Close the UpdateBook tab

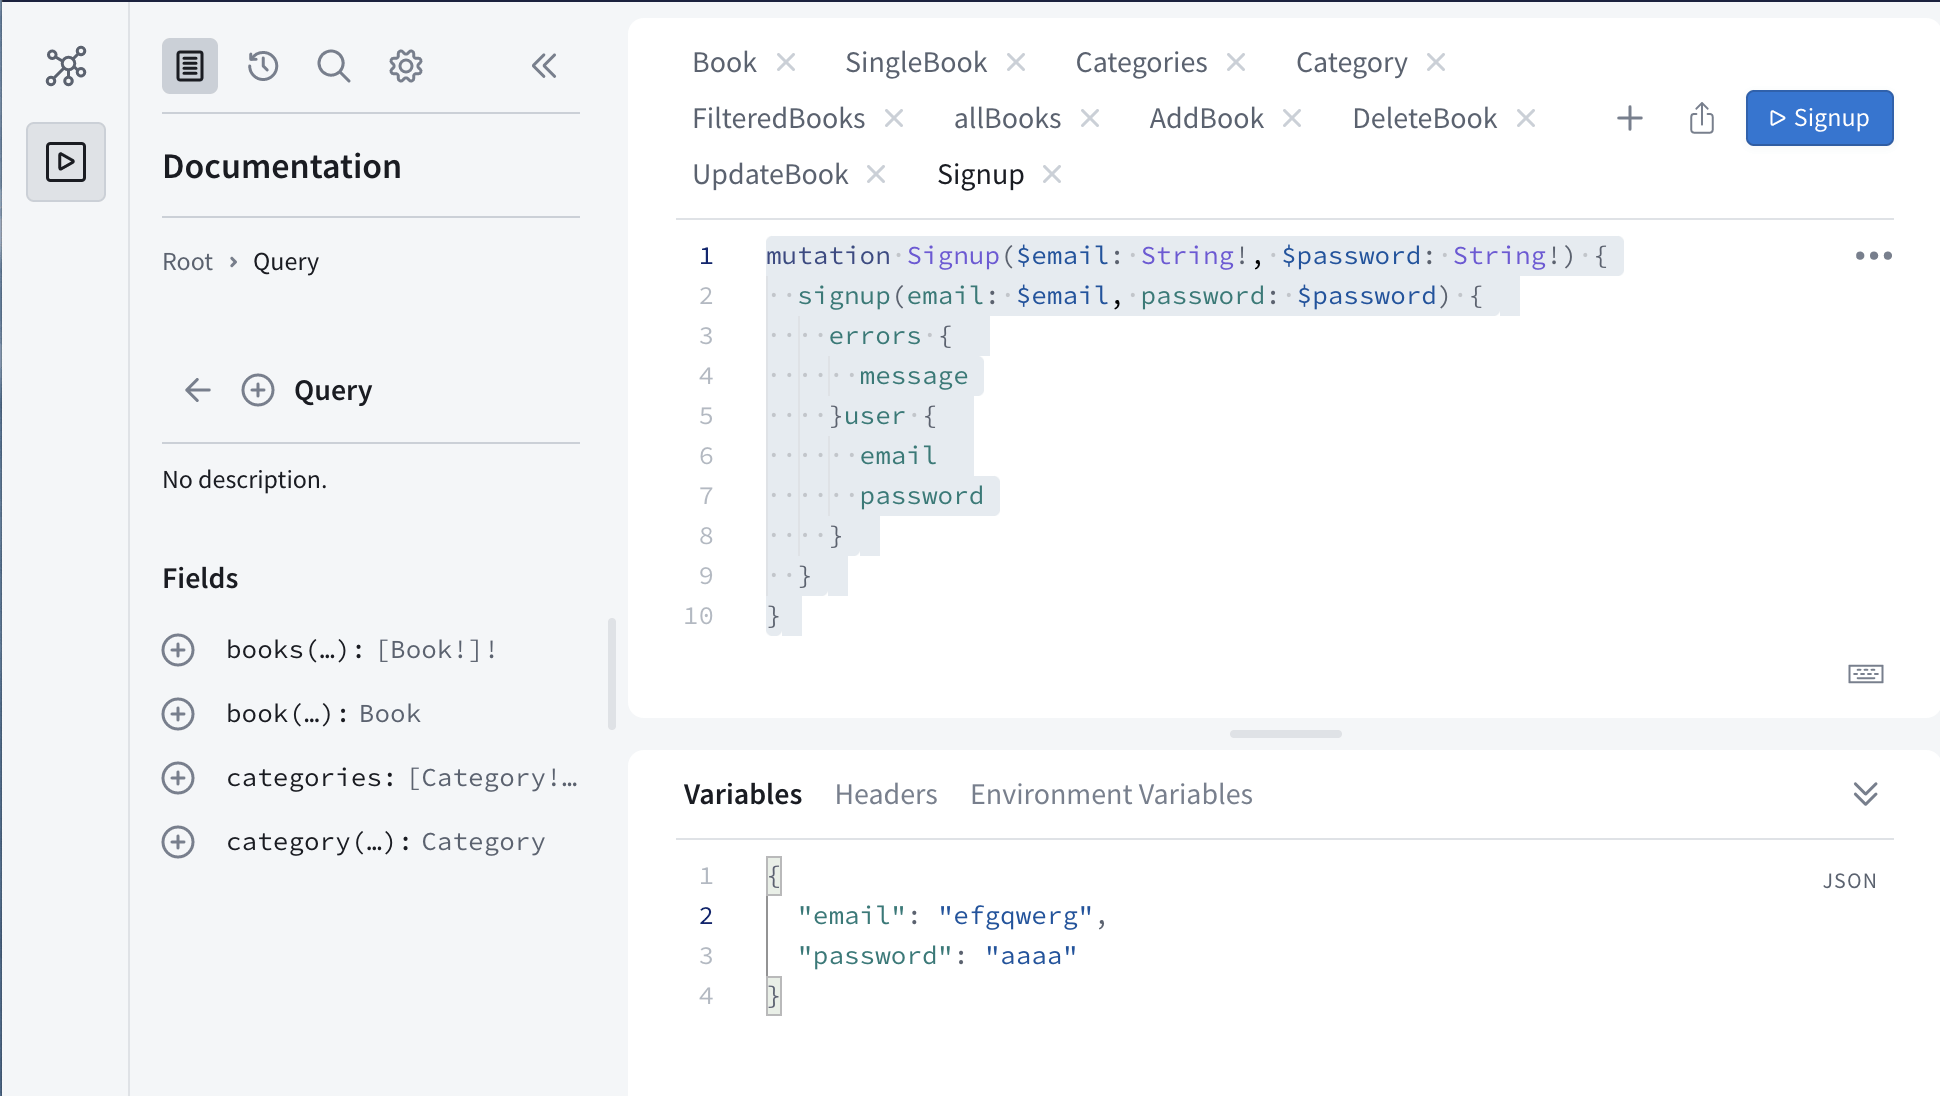pyautogui.click(x=876, y=174)
